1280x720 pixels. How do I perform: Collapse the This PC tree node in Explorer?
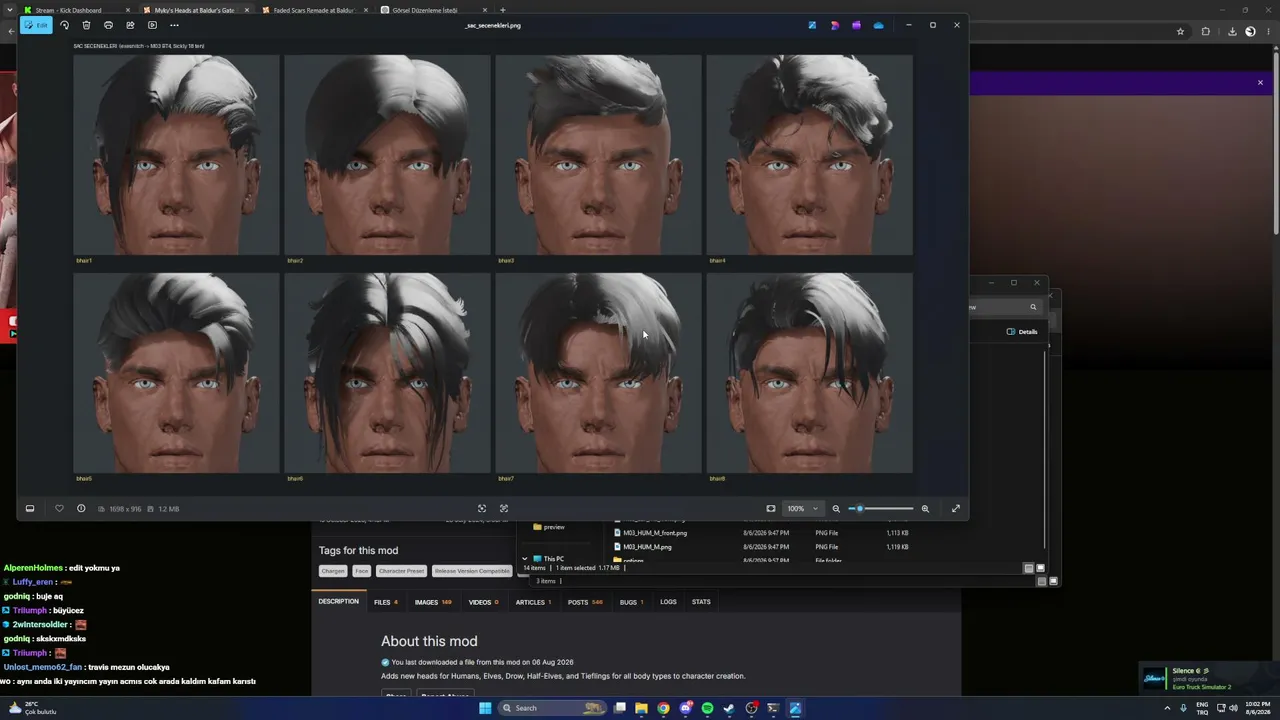[525, 559]
